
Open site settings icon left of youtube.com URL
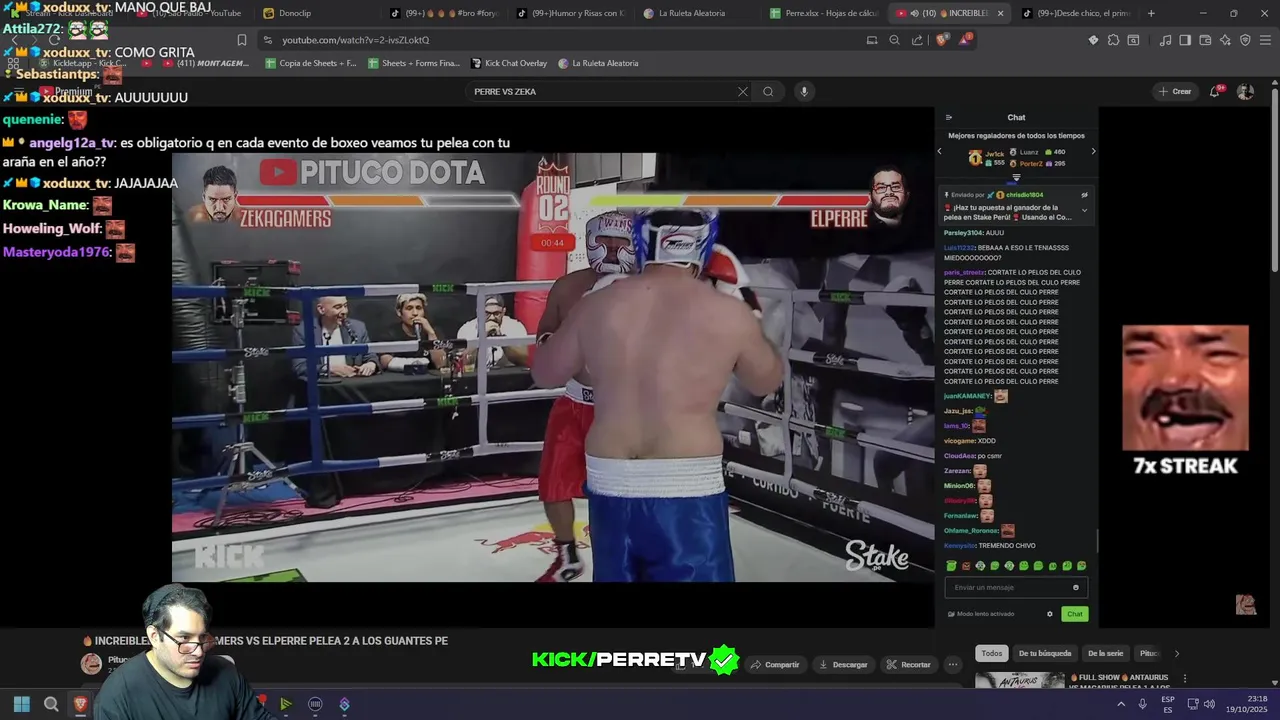(x=267, y=40)
